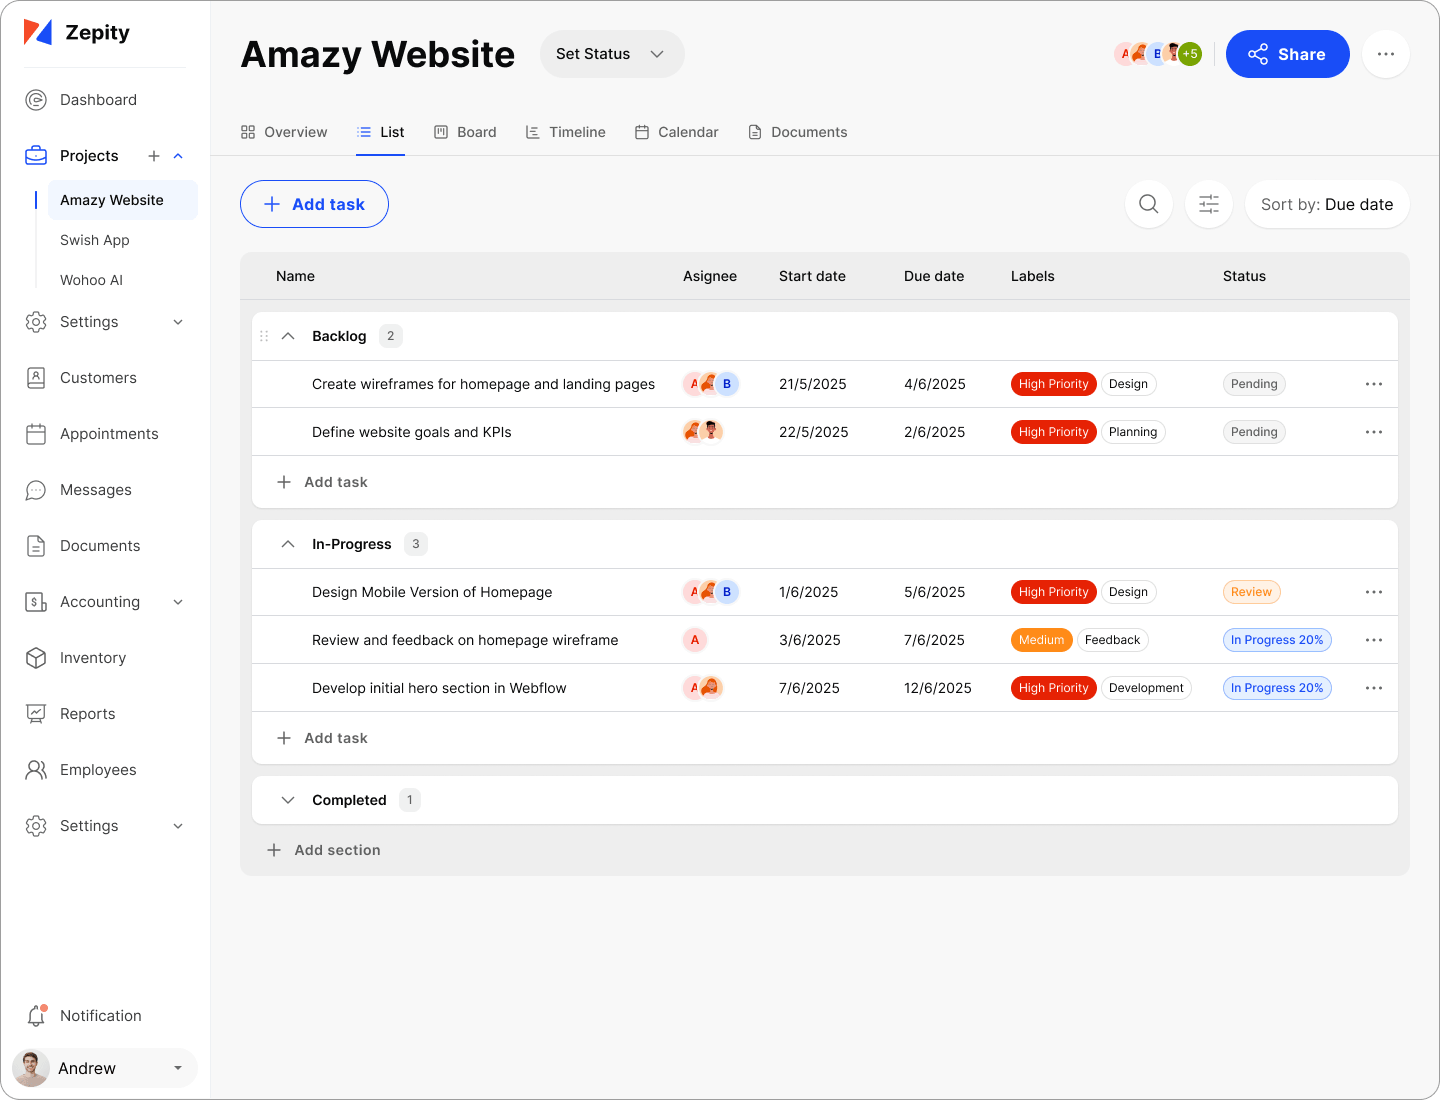1440x1100 pixels.
Task: Collapse the Backlog section
Action: click(288, 336)
